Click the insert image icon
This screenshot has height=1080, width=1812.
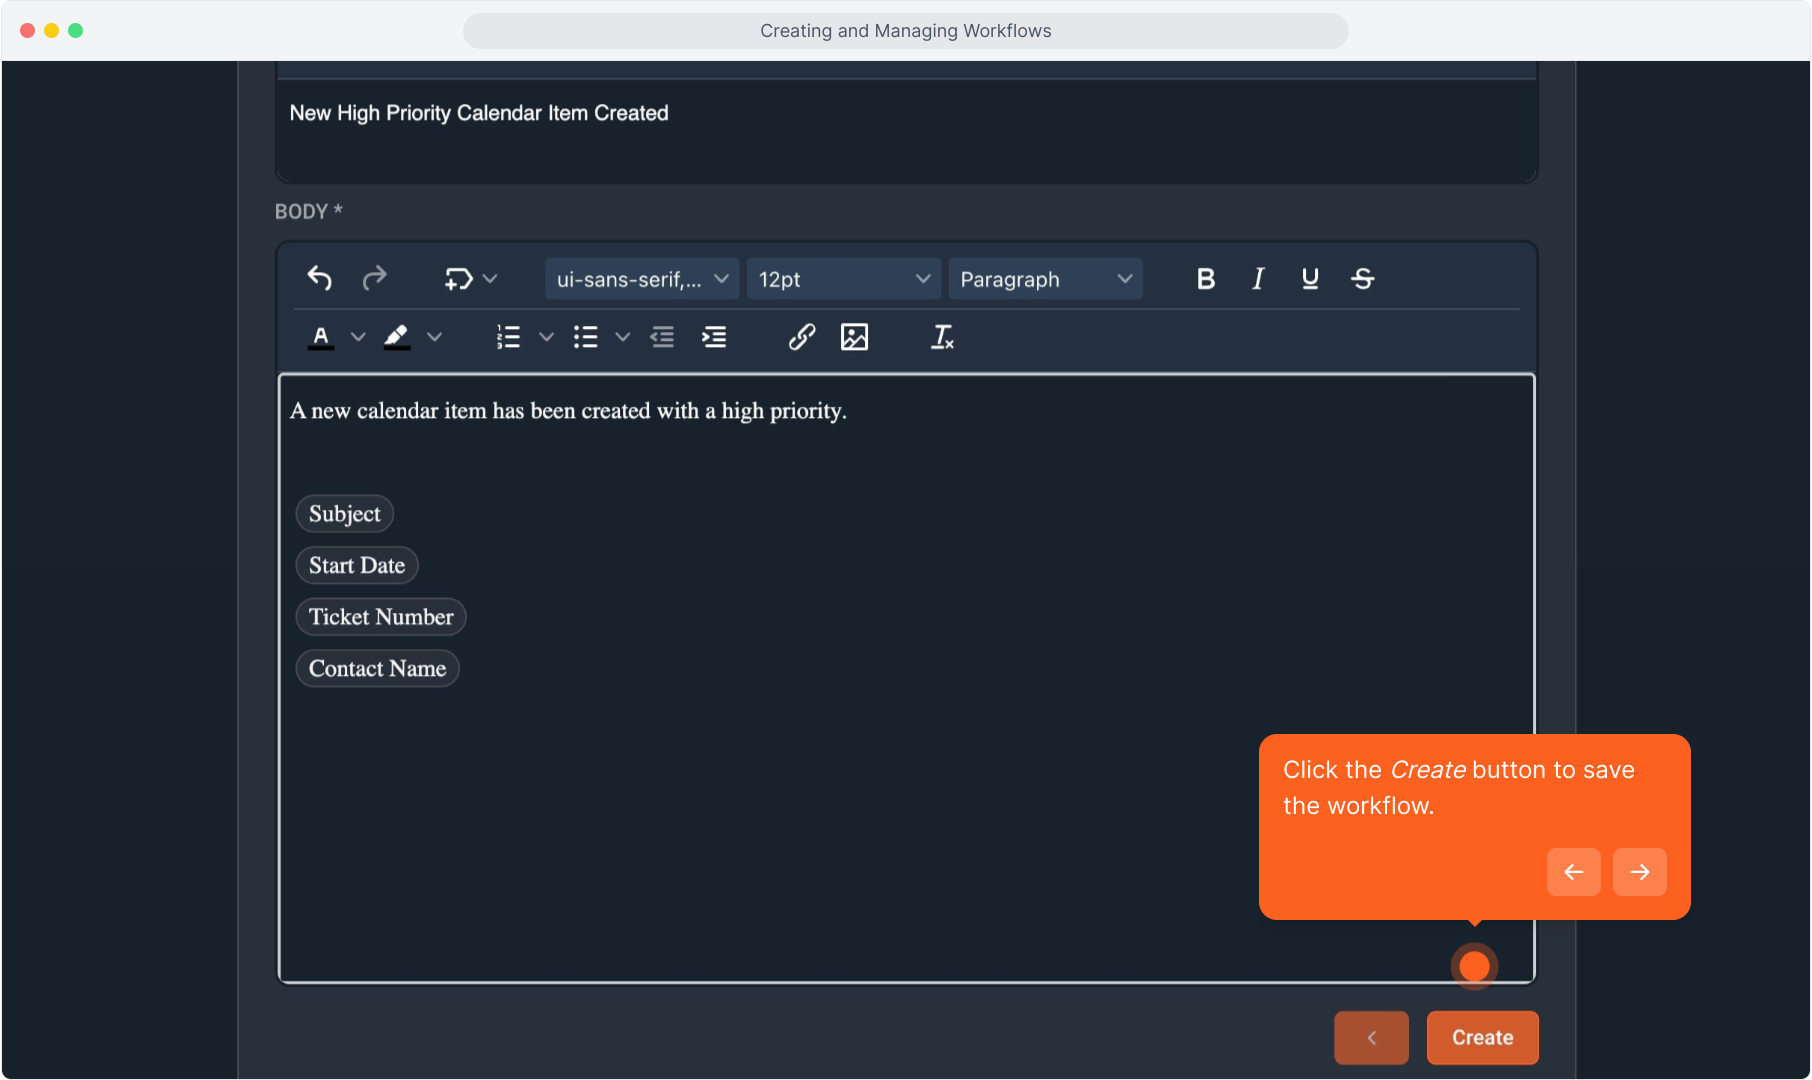coord(854,337)
